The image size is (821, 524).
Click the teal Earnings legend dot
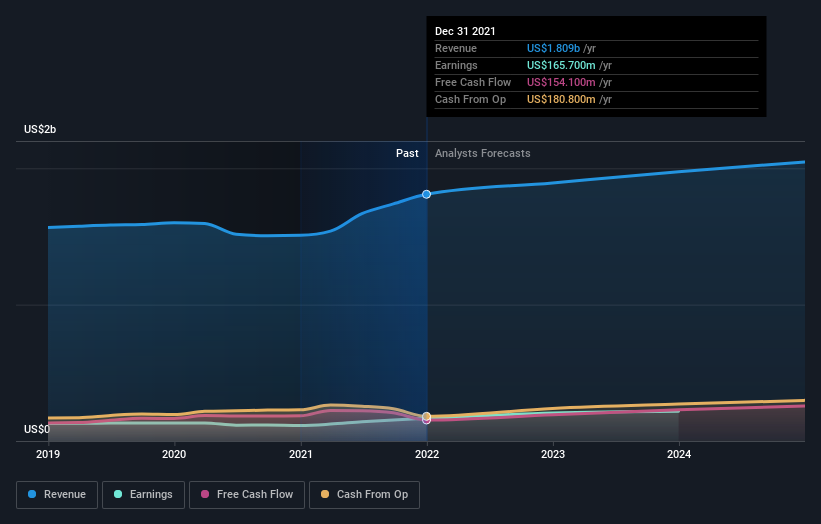click(118, 494)
